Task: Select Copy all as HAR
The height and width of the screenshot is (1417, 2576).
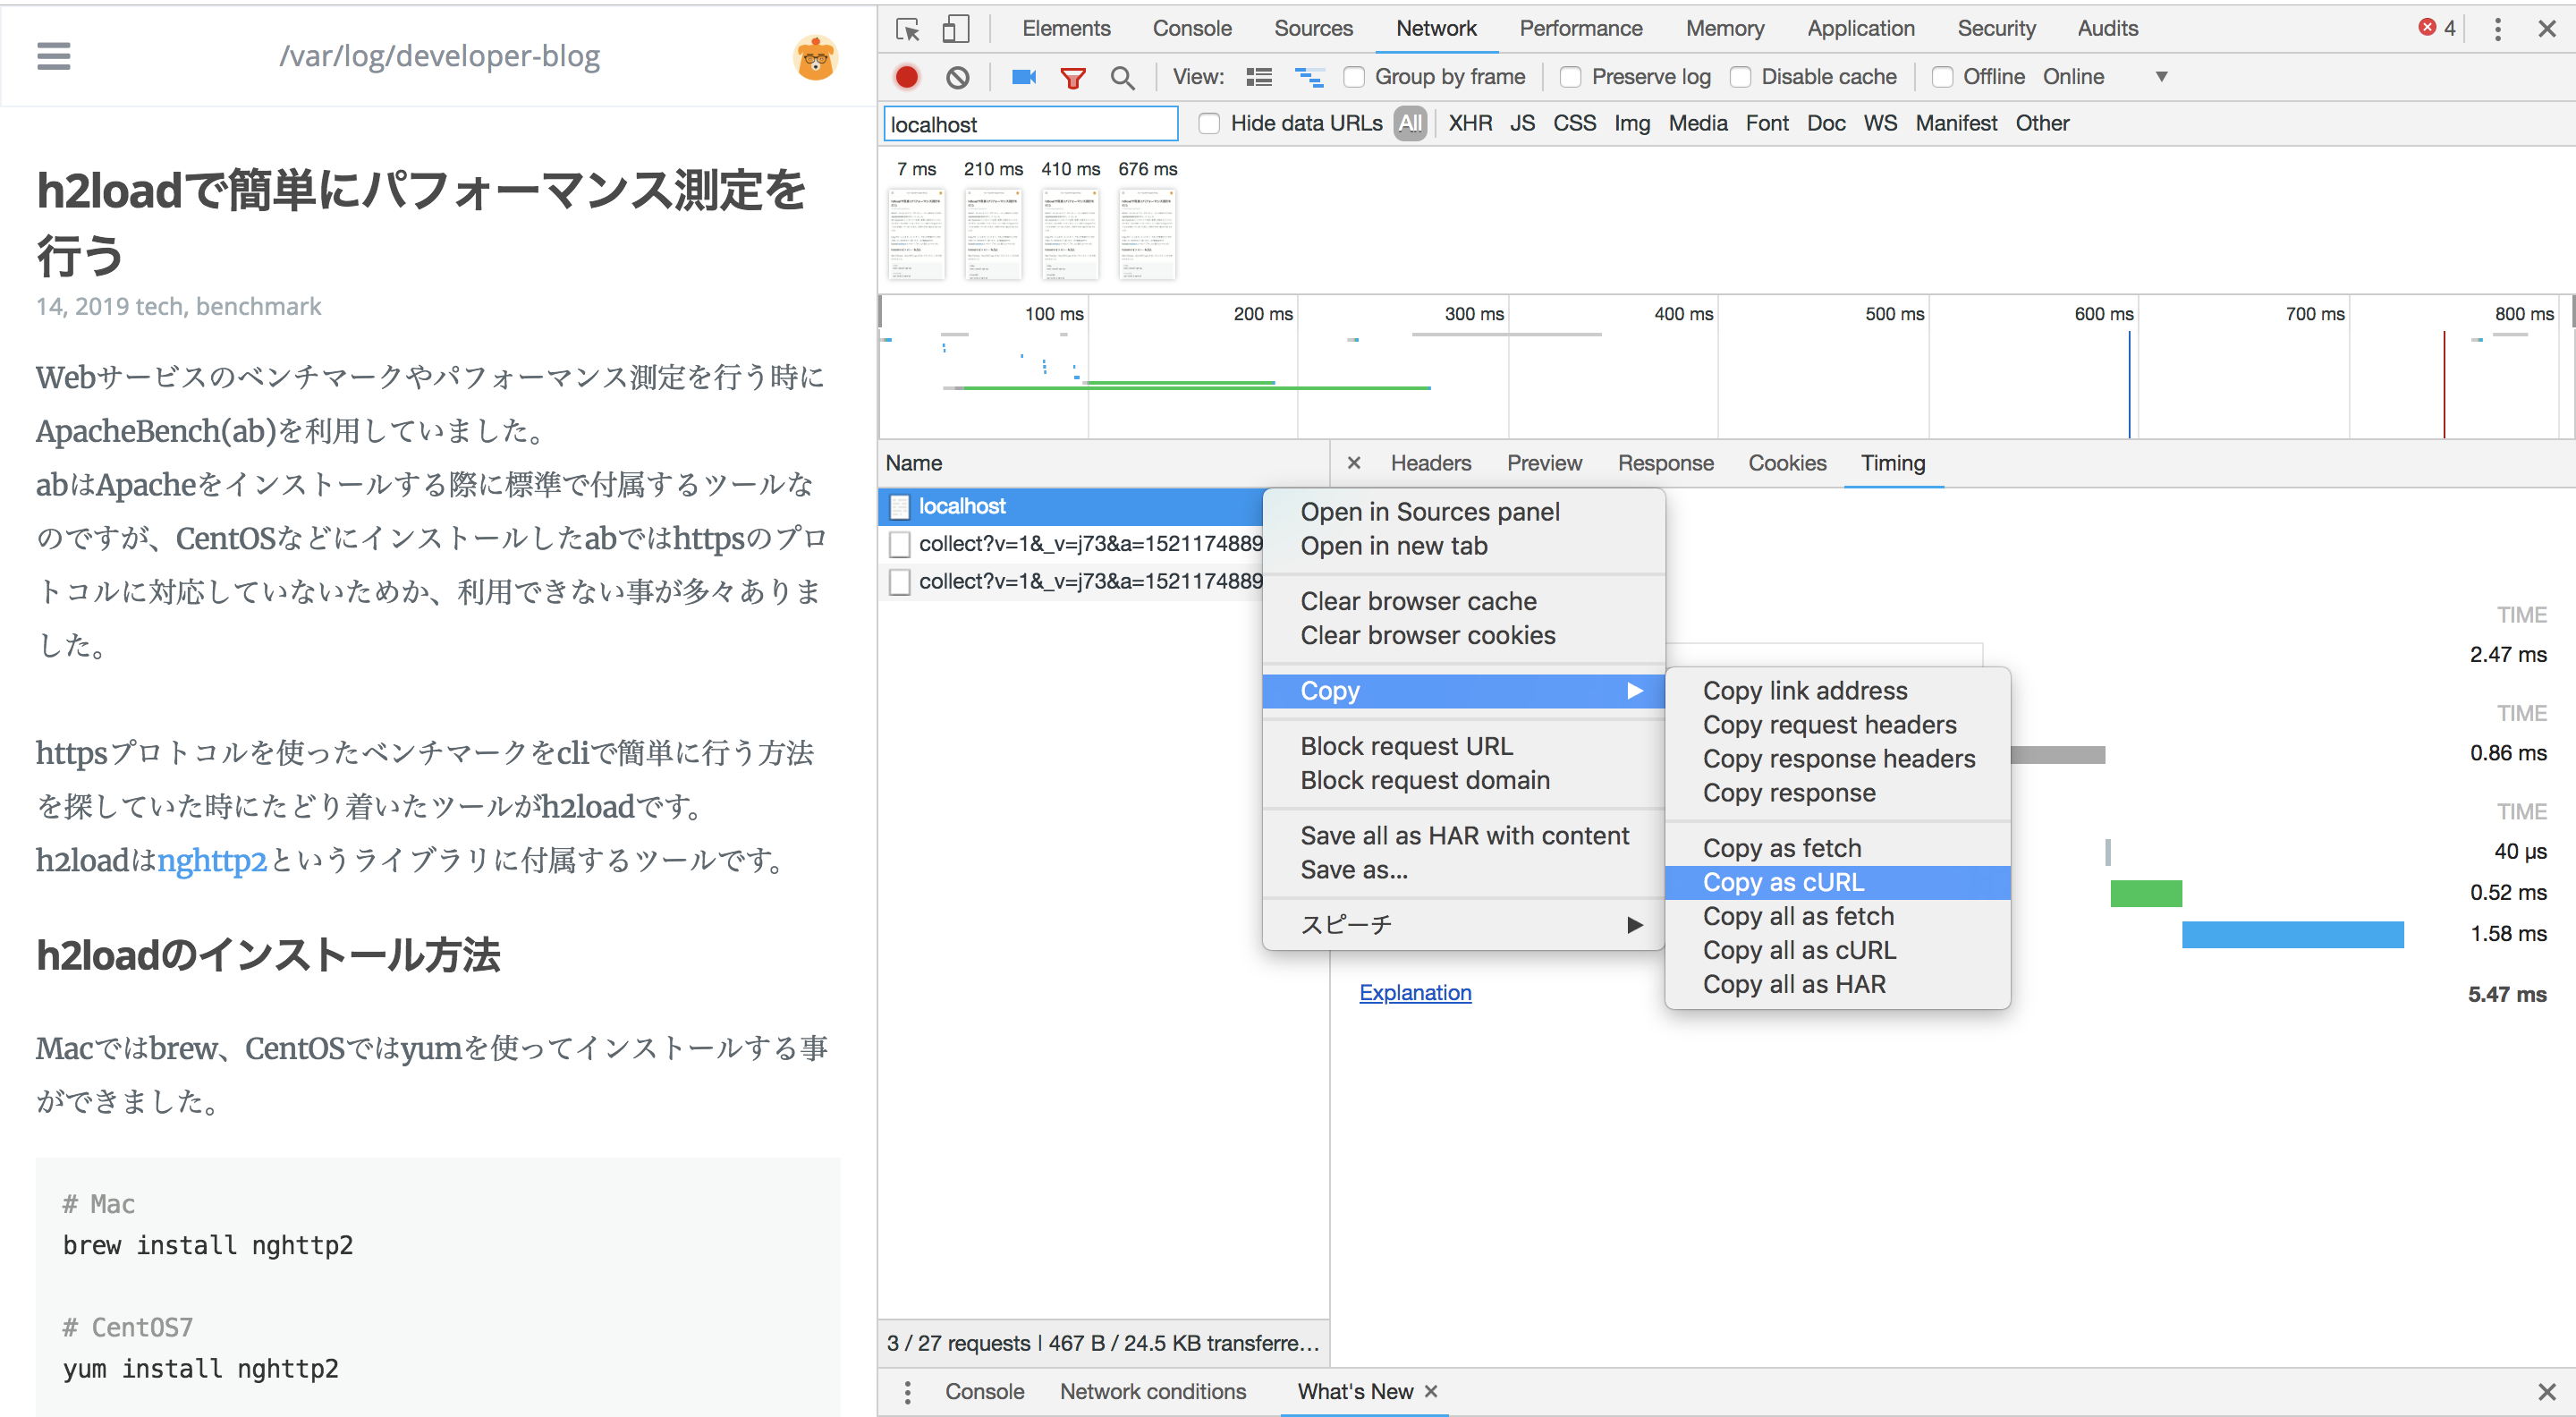Action: [1837, 984]
